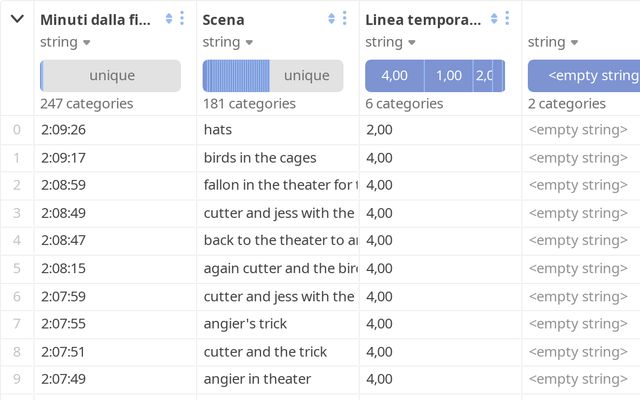Select the 2:09:26 time cell

[x=63, y=129]
